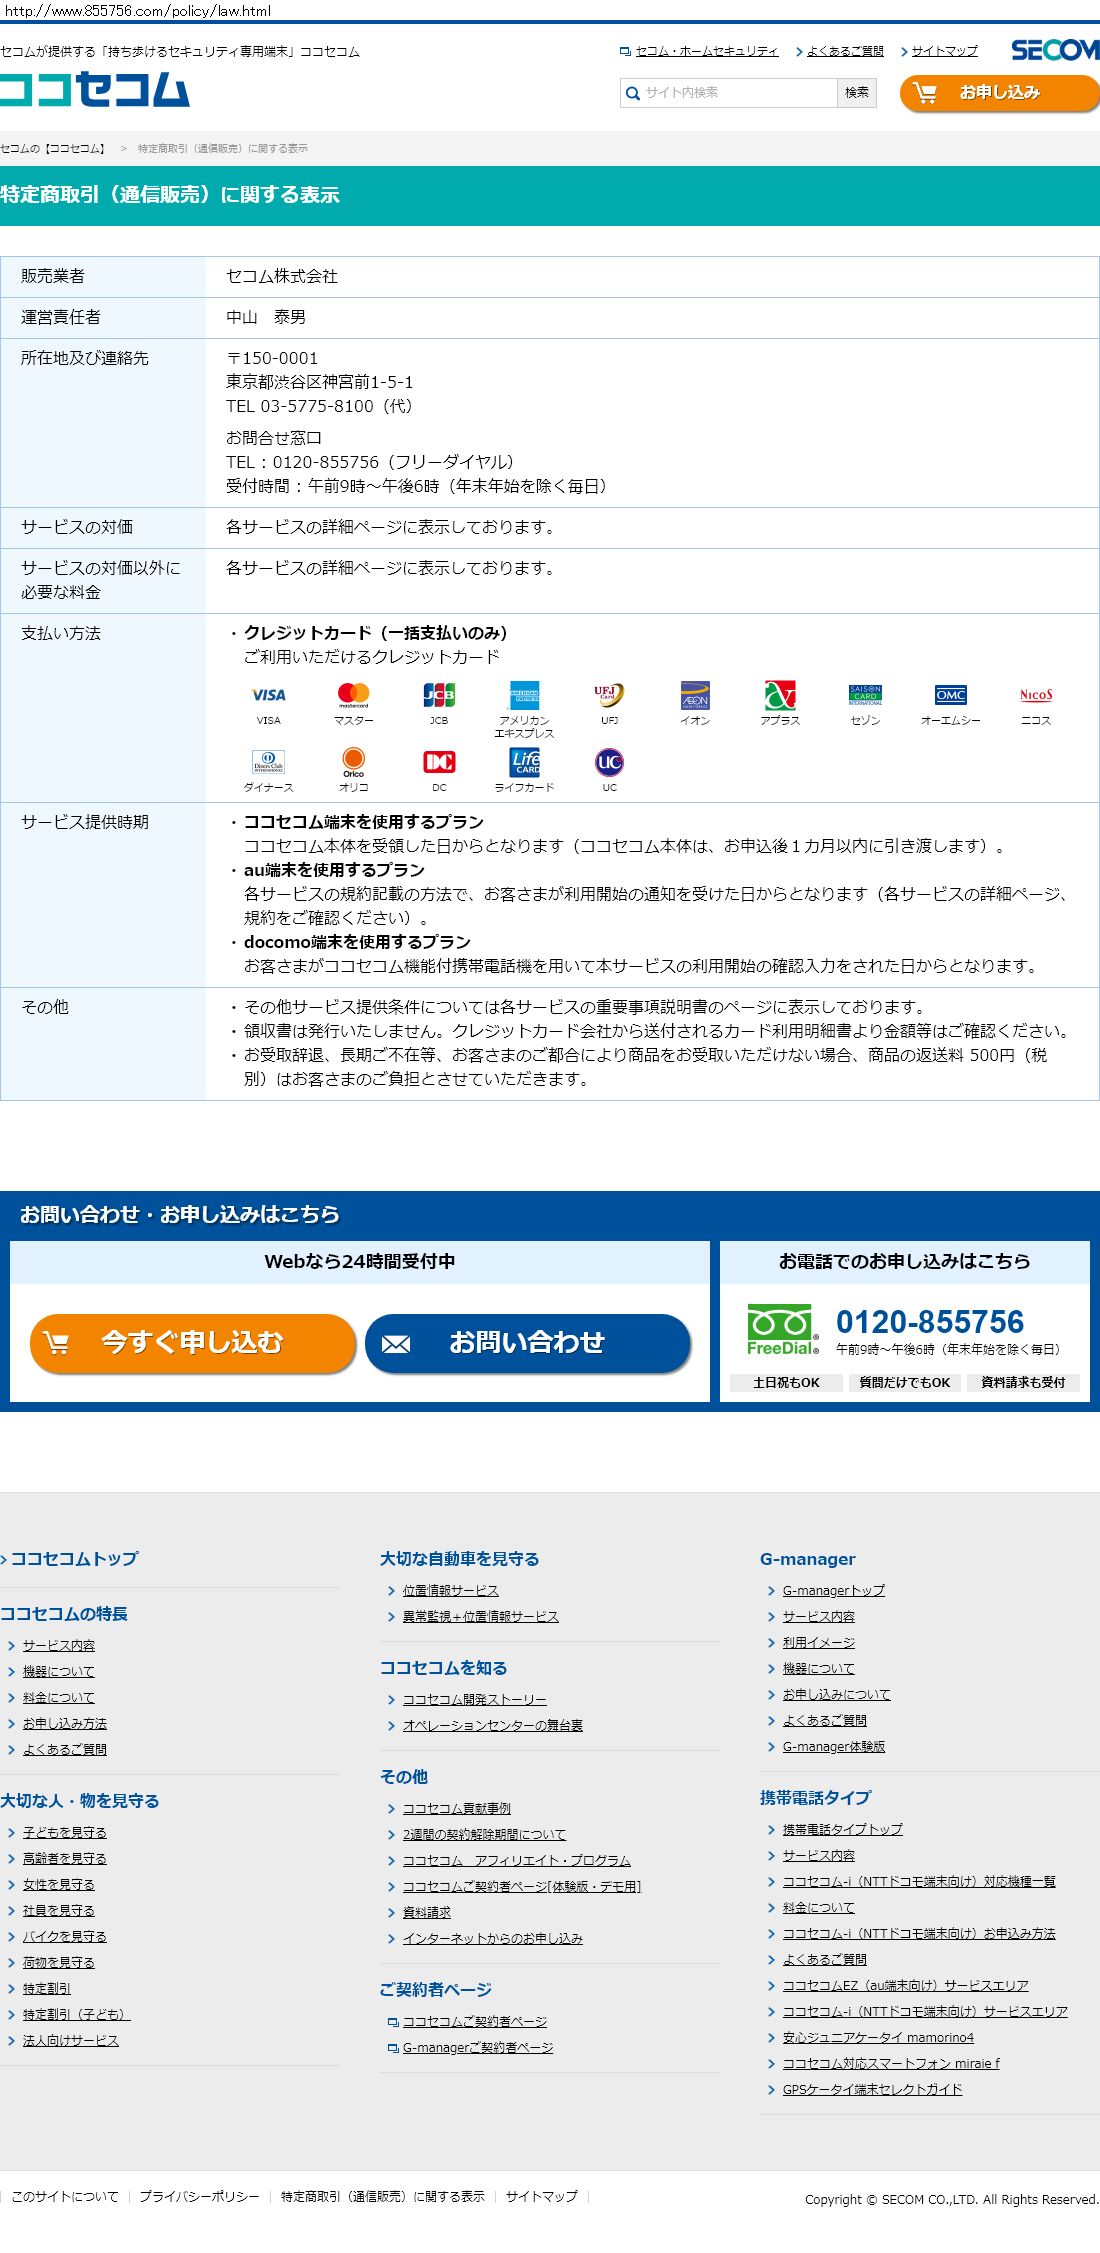1100x2253 pixels.
Task: Open 異常監視+位置情報サービス link
Action: (480, 1616)
